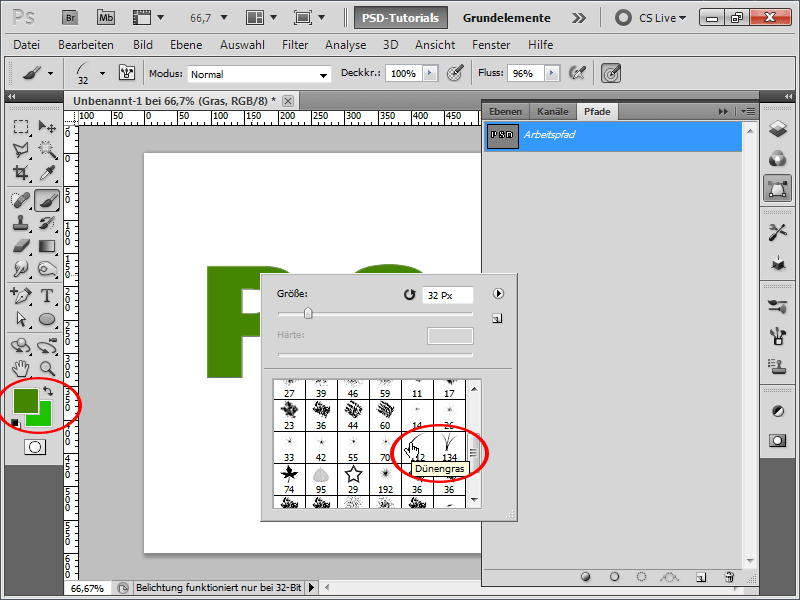
Task: Activate PSD-Tutorials workspace button
Action: coord(401,18)
